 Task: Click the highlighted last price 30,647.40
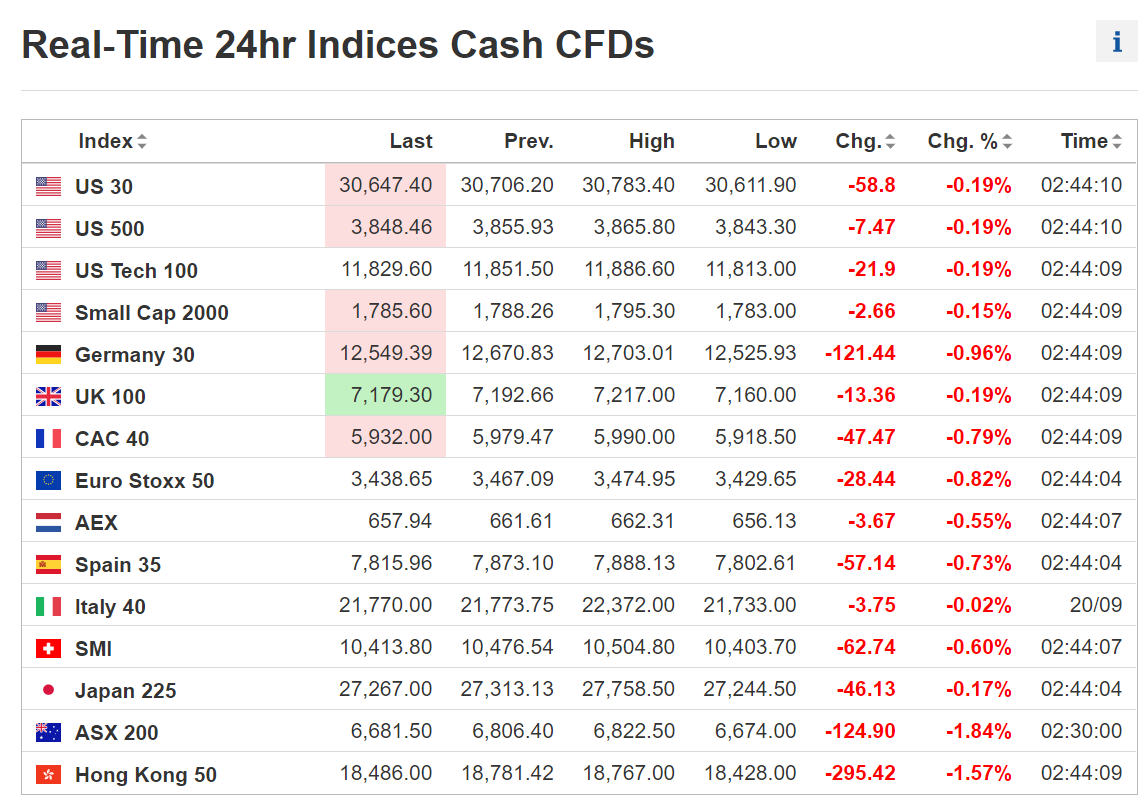point(386,185)
